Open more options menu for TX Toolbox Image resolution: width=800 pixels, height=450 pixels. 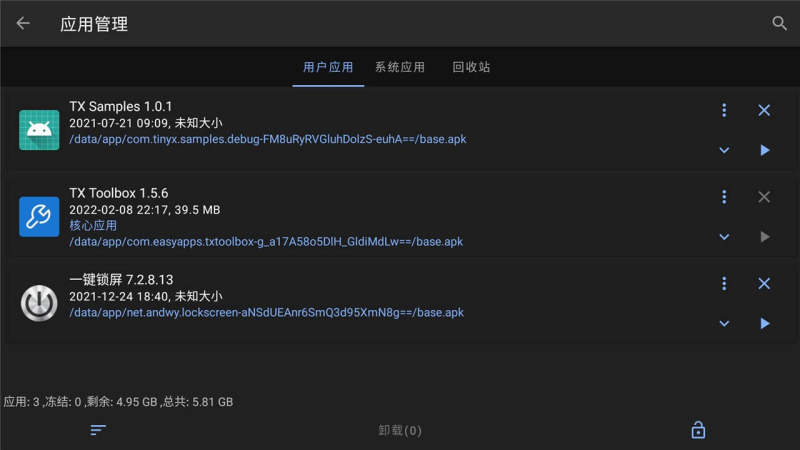[724, 197]
